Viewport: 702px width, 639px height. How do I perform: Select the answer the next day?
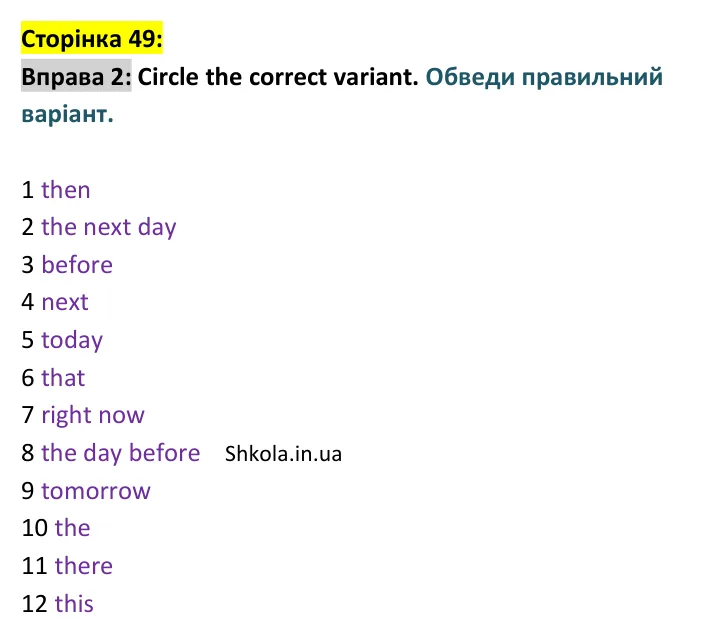(109, 227)
